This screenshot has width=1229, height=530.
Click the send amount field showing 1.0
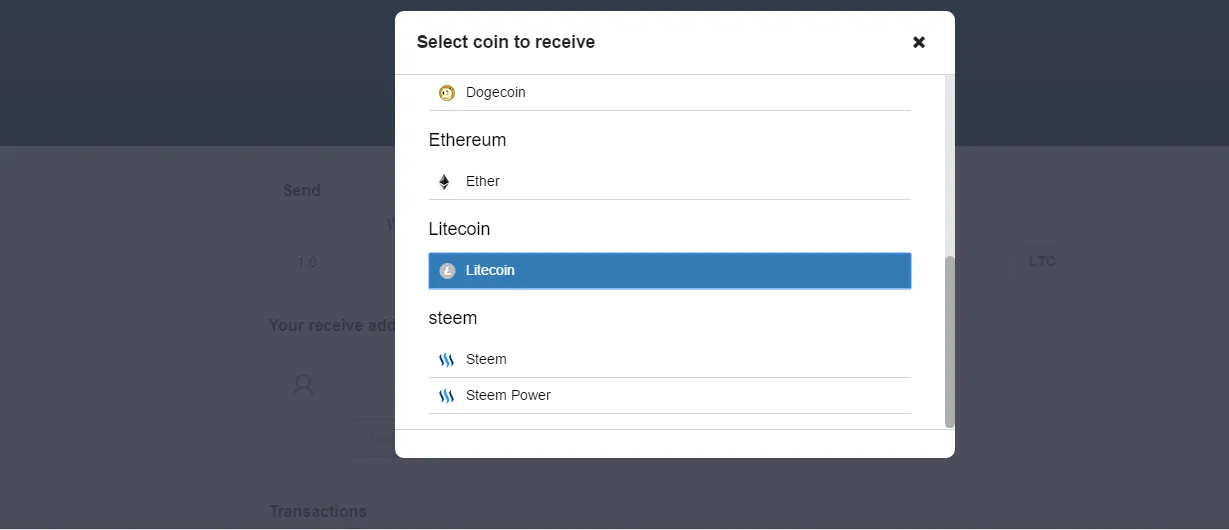click(x=307, y=263)
